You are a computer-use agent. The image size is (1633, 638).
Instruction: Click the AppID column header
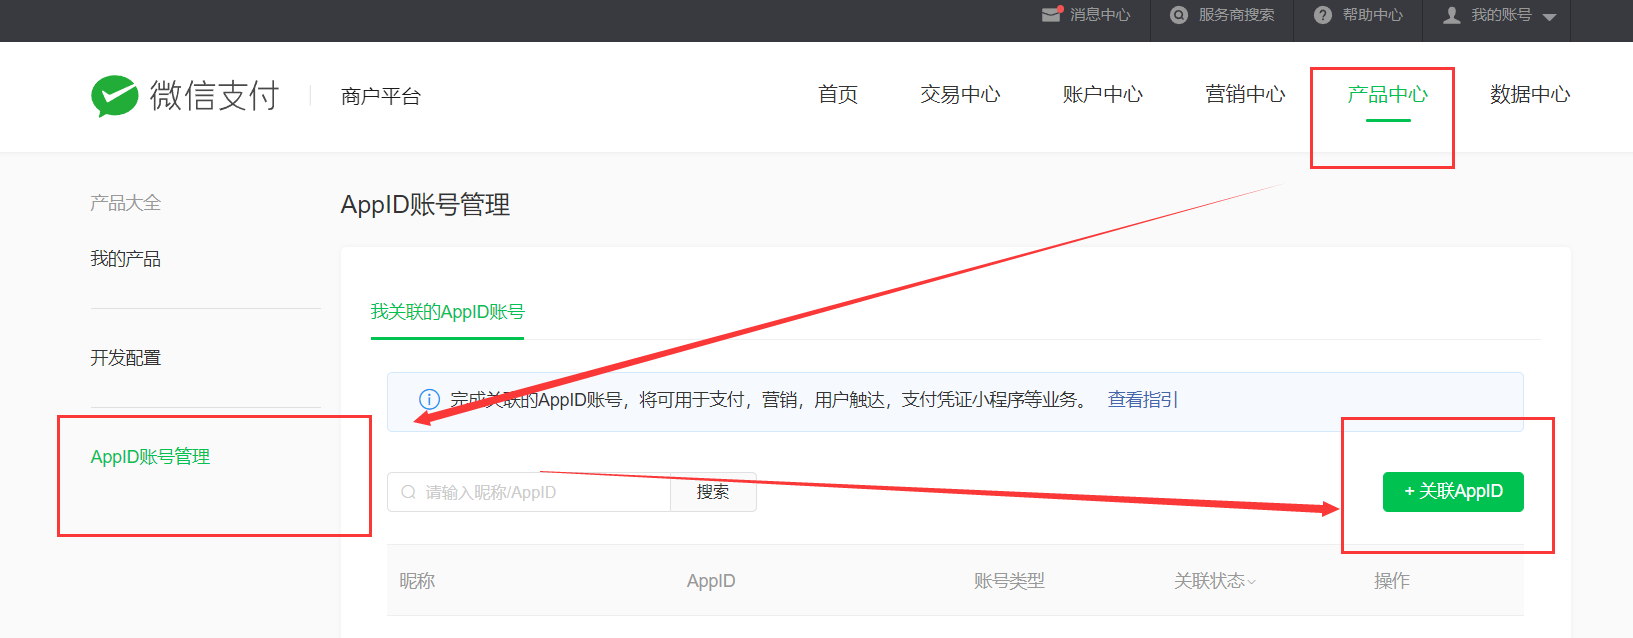pyautogui.click(x=711, y=581)
